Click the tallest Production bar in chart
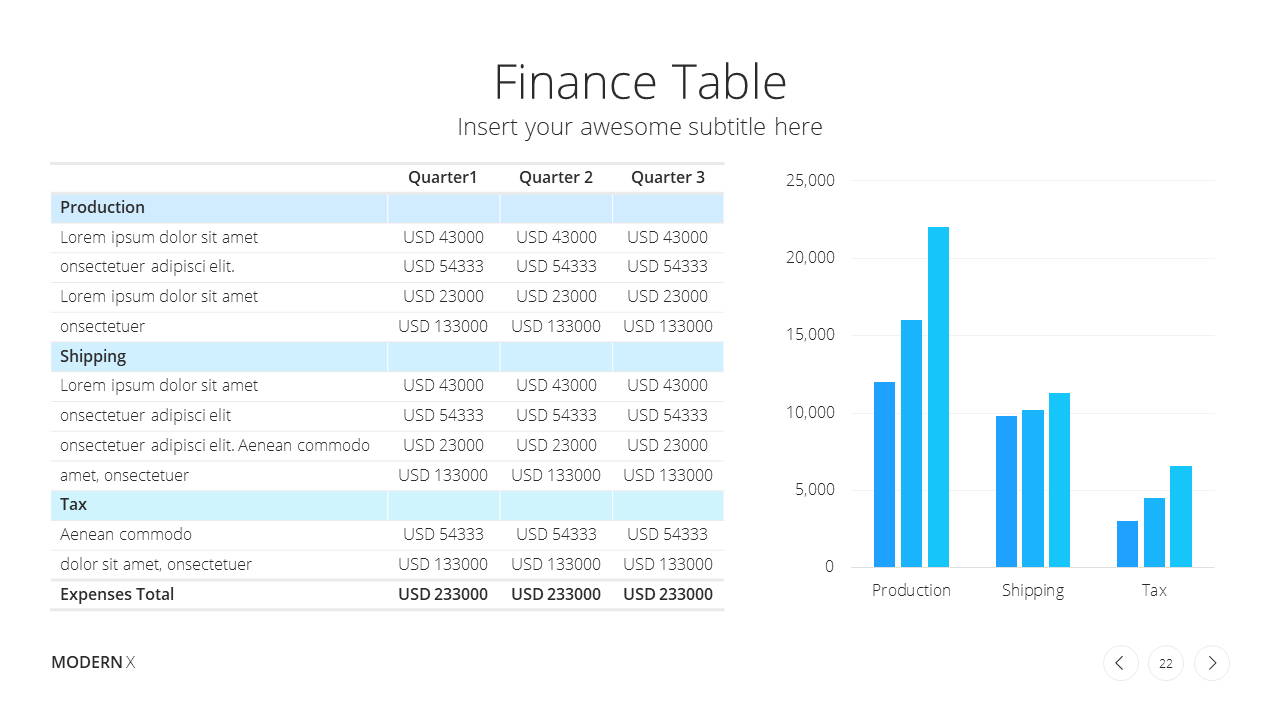Viewport: 1280px width, 720px height. click(x=938, y=397)
